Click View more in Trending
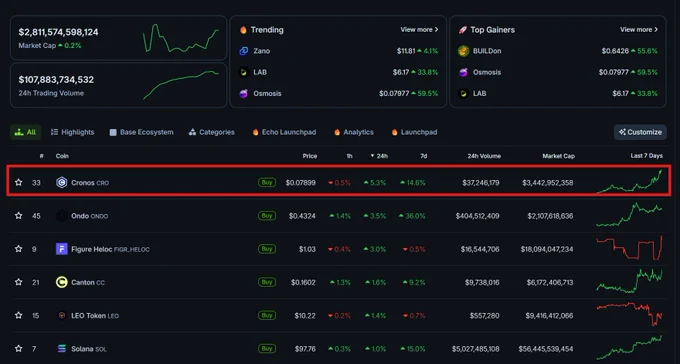This screenshot has height=364, width=680. (419, 30)
